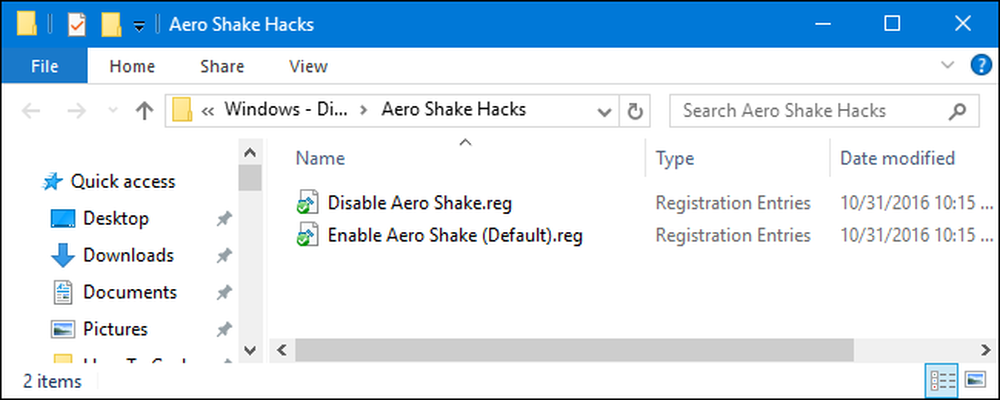The height and width of the screenshot is (400, 1000).
Task: Open Customize Quick Access Toolbar dropdown
Action: pyautogui.click(x=138, y=26)
